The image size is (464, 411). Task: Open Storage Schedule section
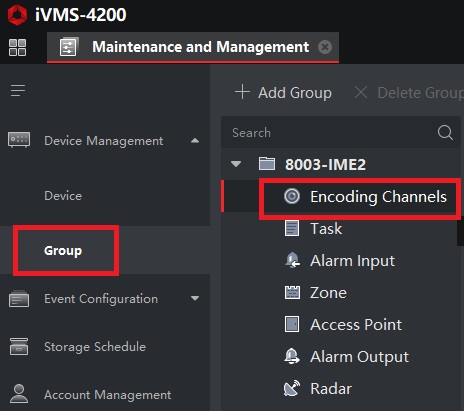95,347
